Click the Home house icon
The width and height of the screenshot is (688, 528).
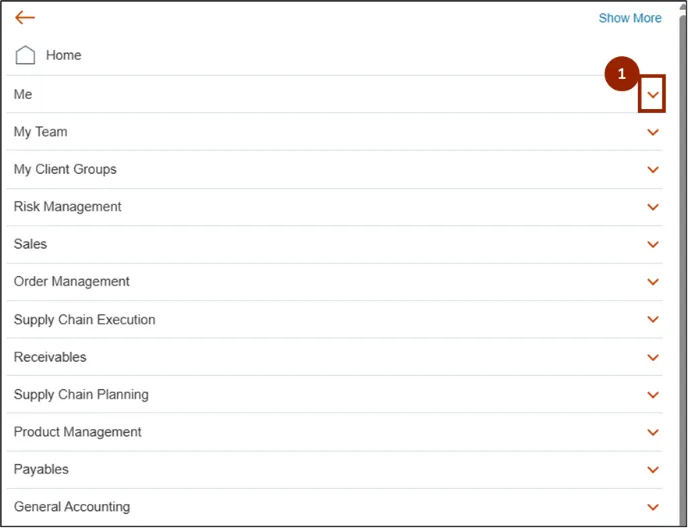pos(25,55)
